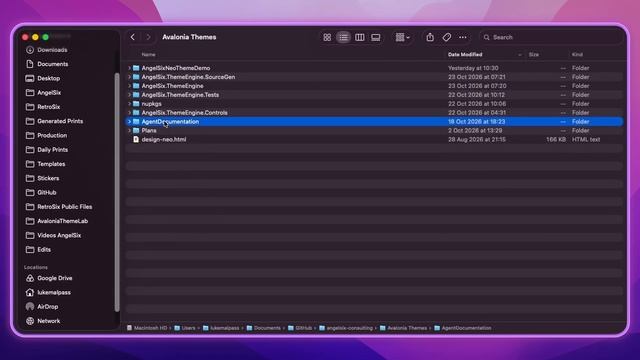
Task: Select the nupkgs folder name
Action: click(151, 104)
